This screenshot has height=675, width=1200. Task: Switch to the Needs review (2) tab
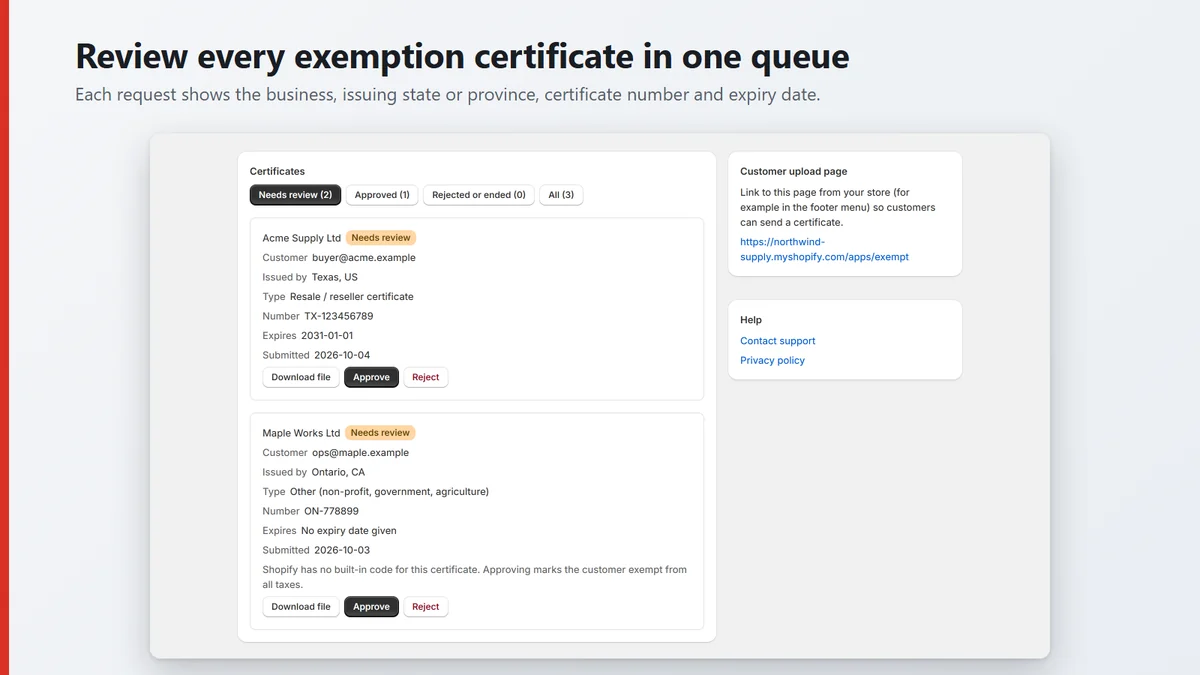(x=295, y=195)
